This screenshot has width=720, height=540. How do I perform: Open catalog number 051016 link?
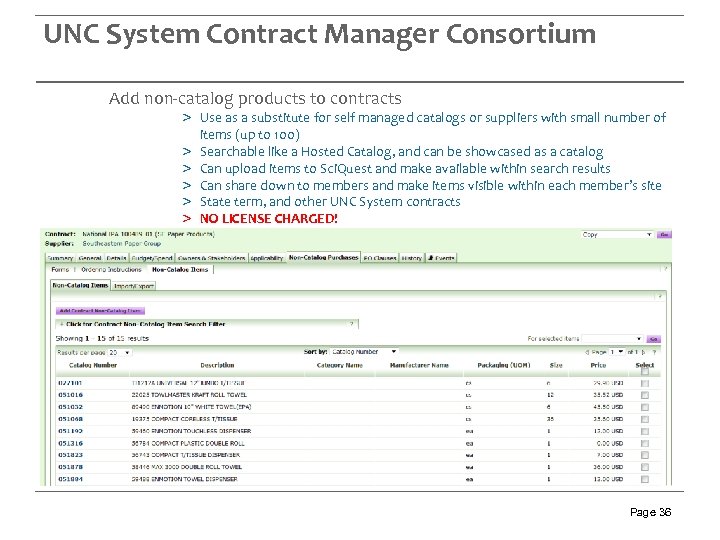[x=70, y=395]
